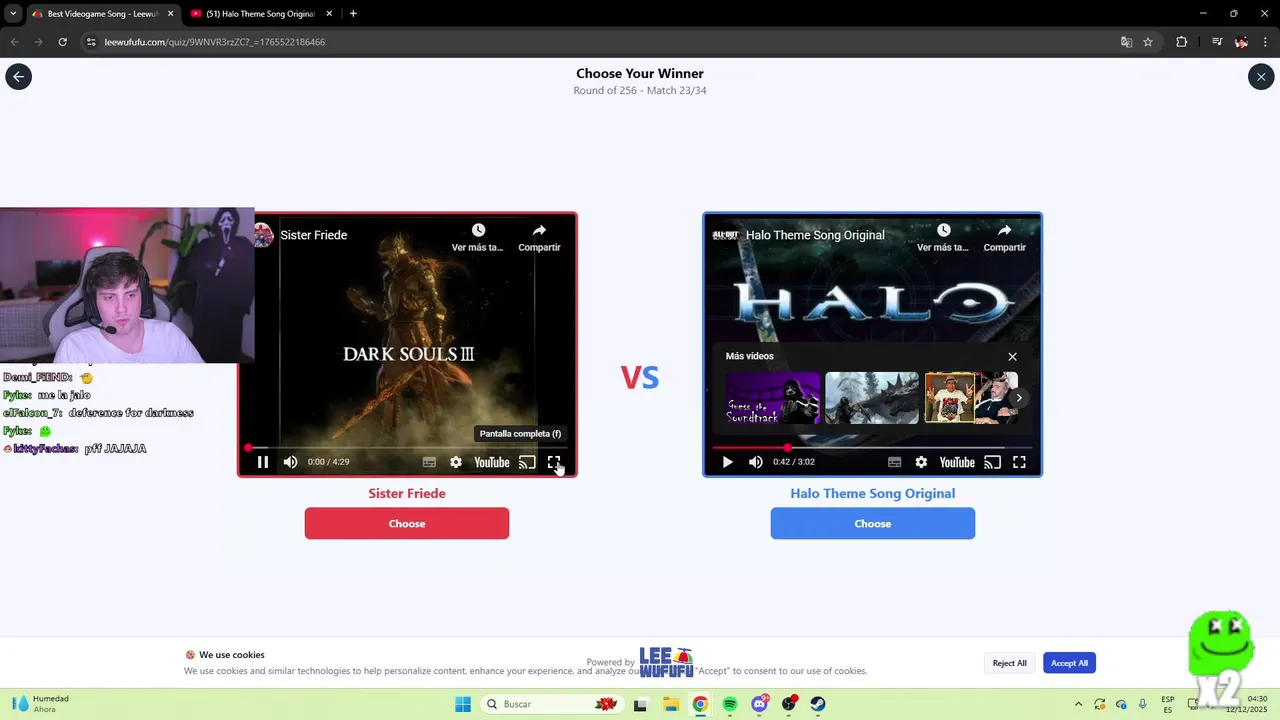1280x720 pixels.
Task: Translate this page icon
Action: click(x=1126, y=42)
